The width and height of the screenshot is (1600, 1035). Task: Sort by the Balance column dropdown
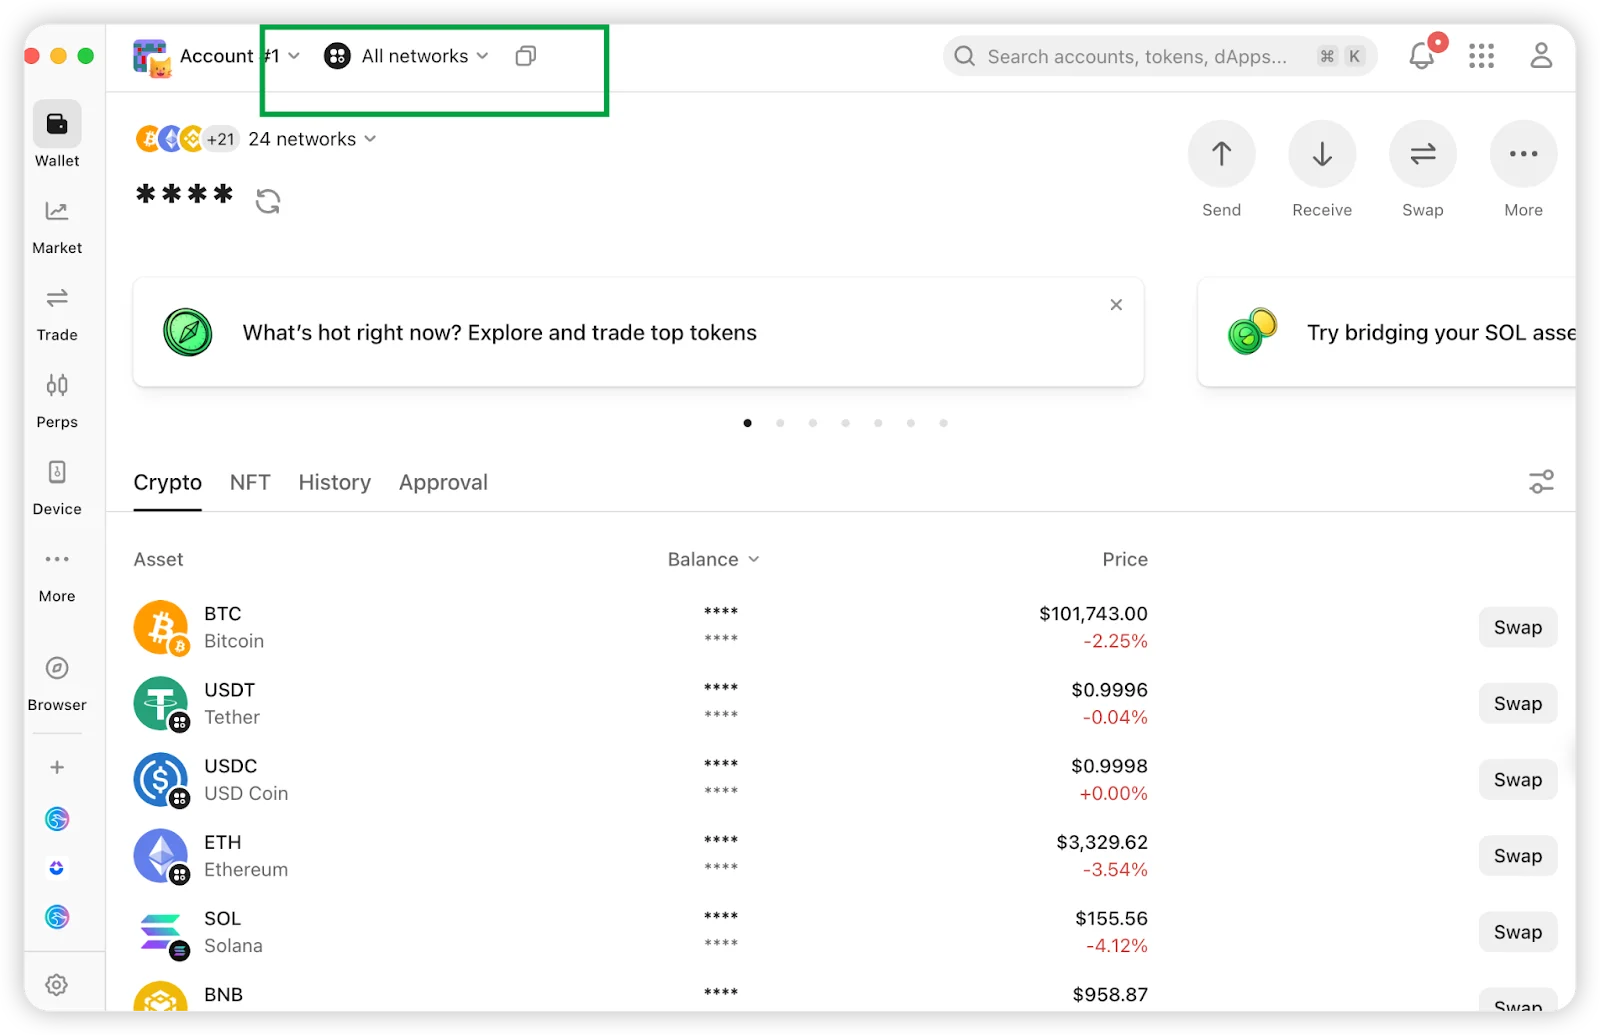[713, 560]
